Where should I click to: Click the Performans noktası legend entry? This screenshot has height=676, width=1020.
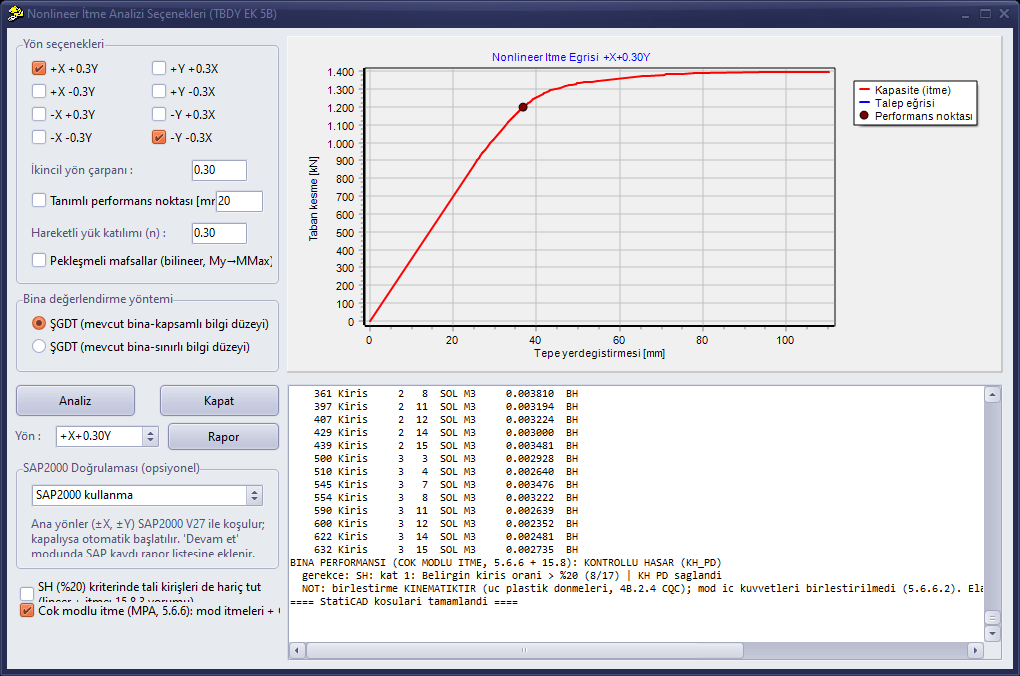pos(916,116)
